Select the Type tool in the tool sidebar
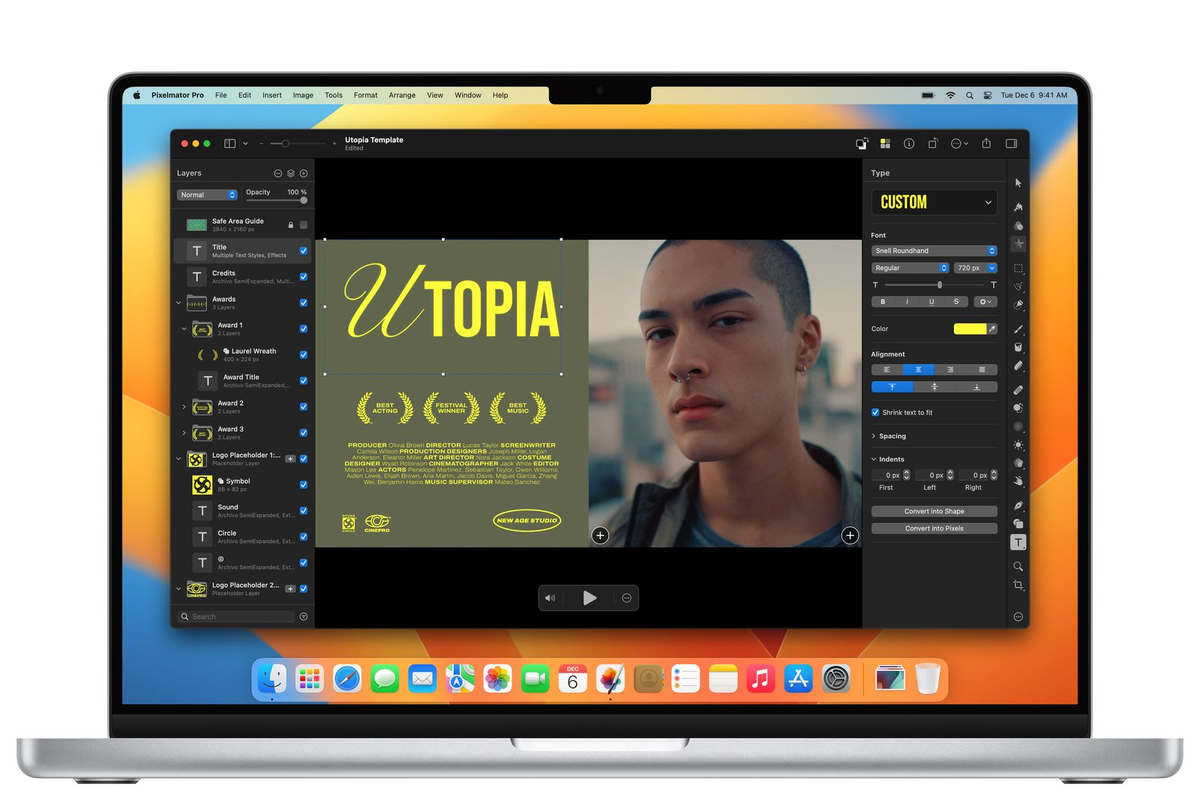1200x791 pixels. 1018,542
